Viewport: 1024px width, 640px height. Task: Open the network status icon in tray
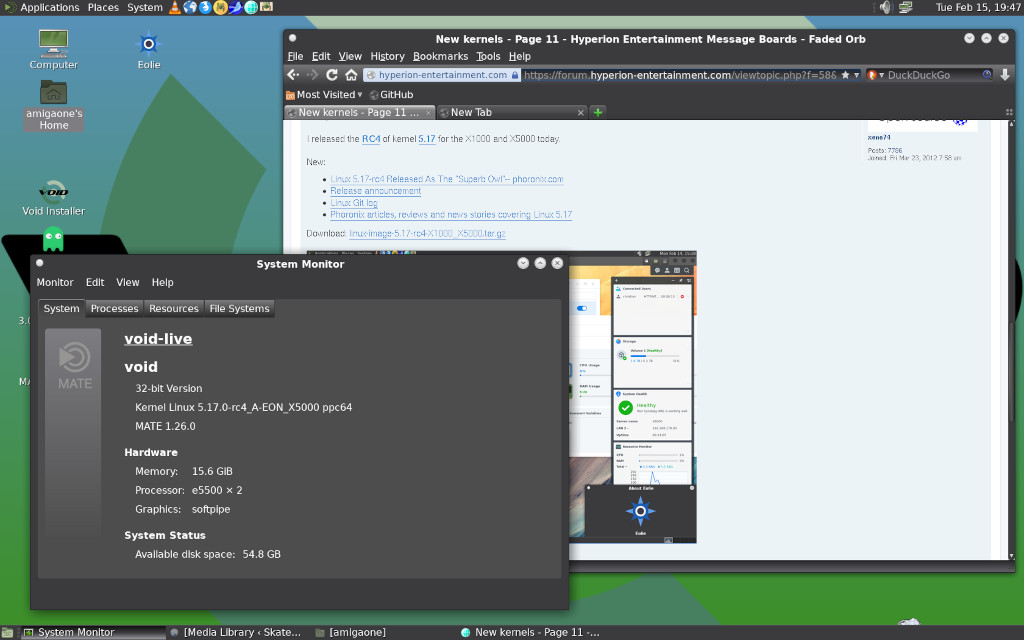(x=906, y=7)
